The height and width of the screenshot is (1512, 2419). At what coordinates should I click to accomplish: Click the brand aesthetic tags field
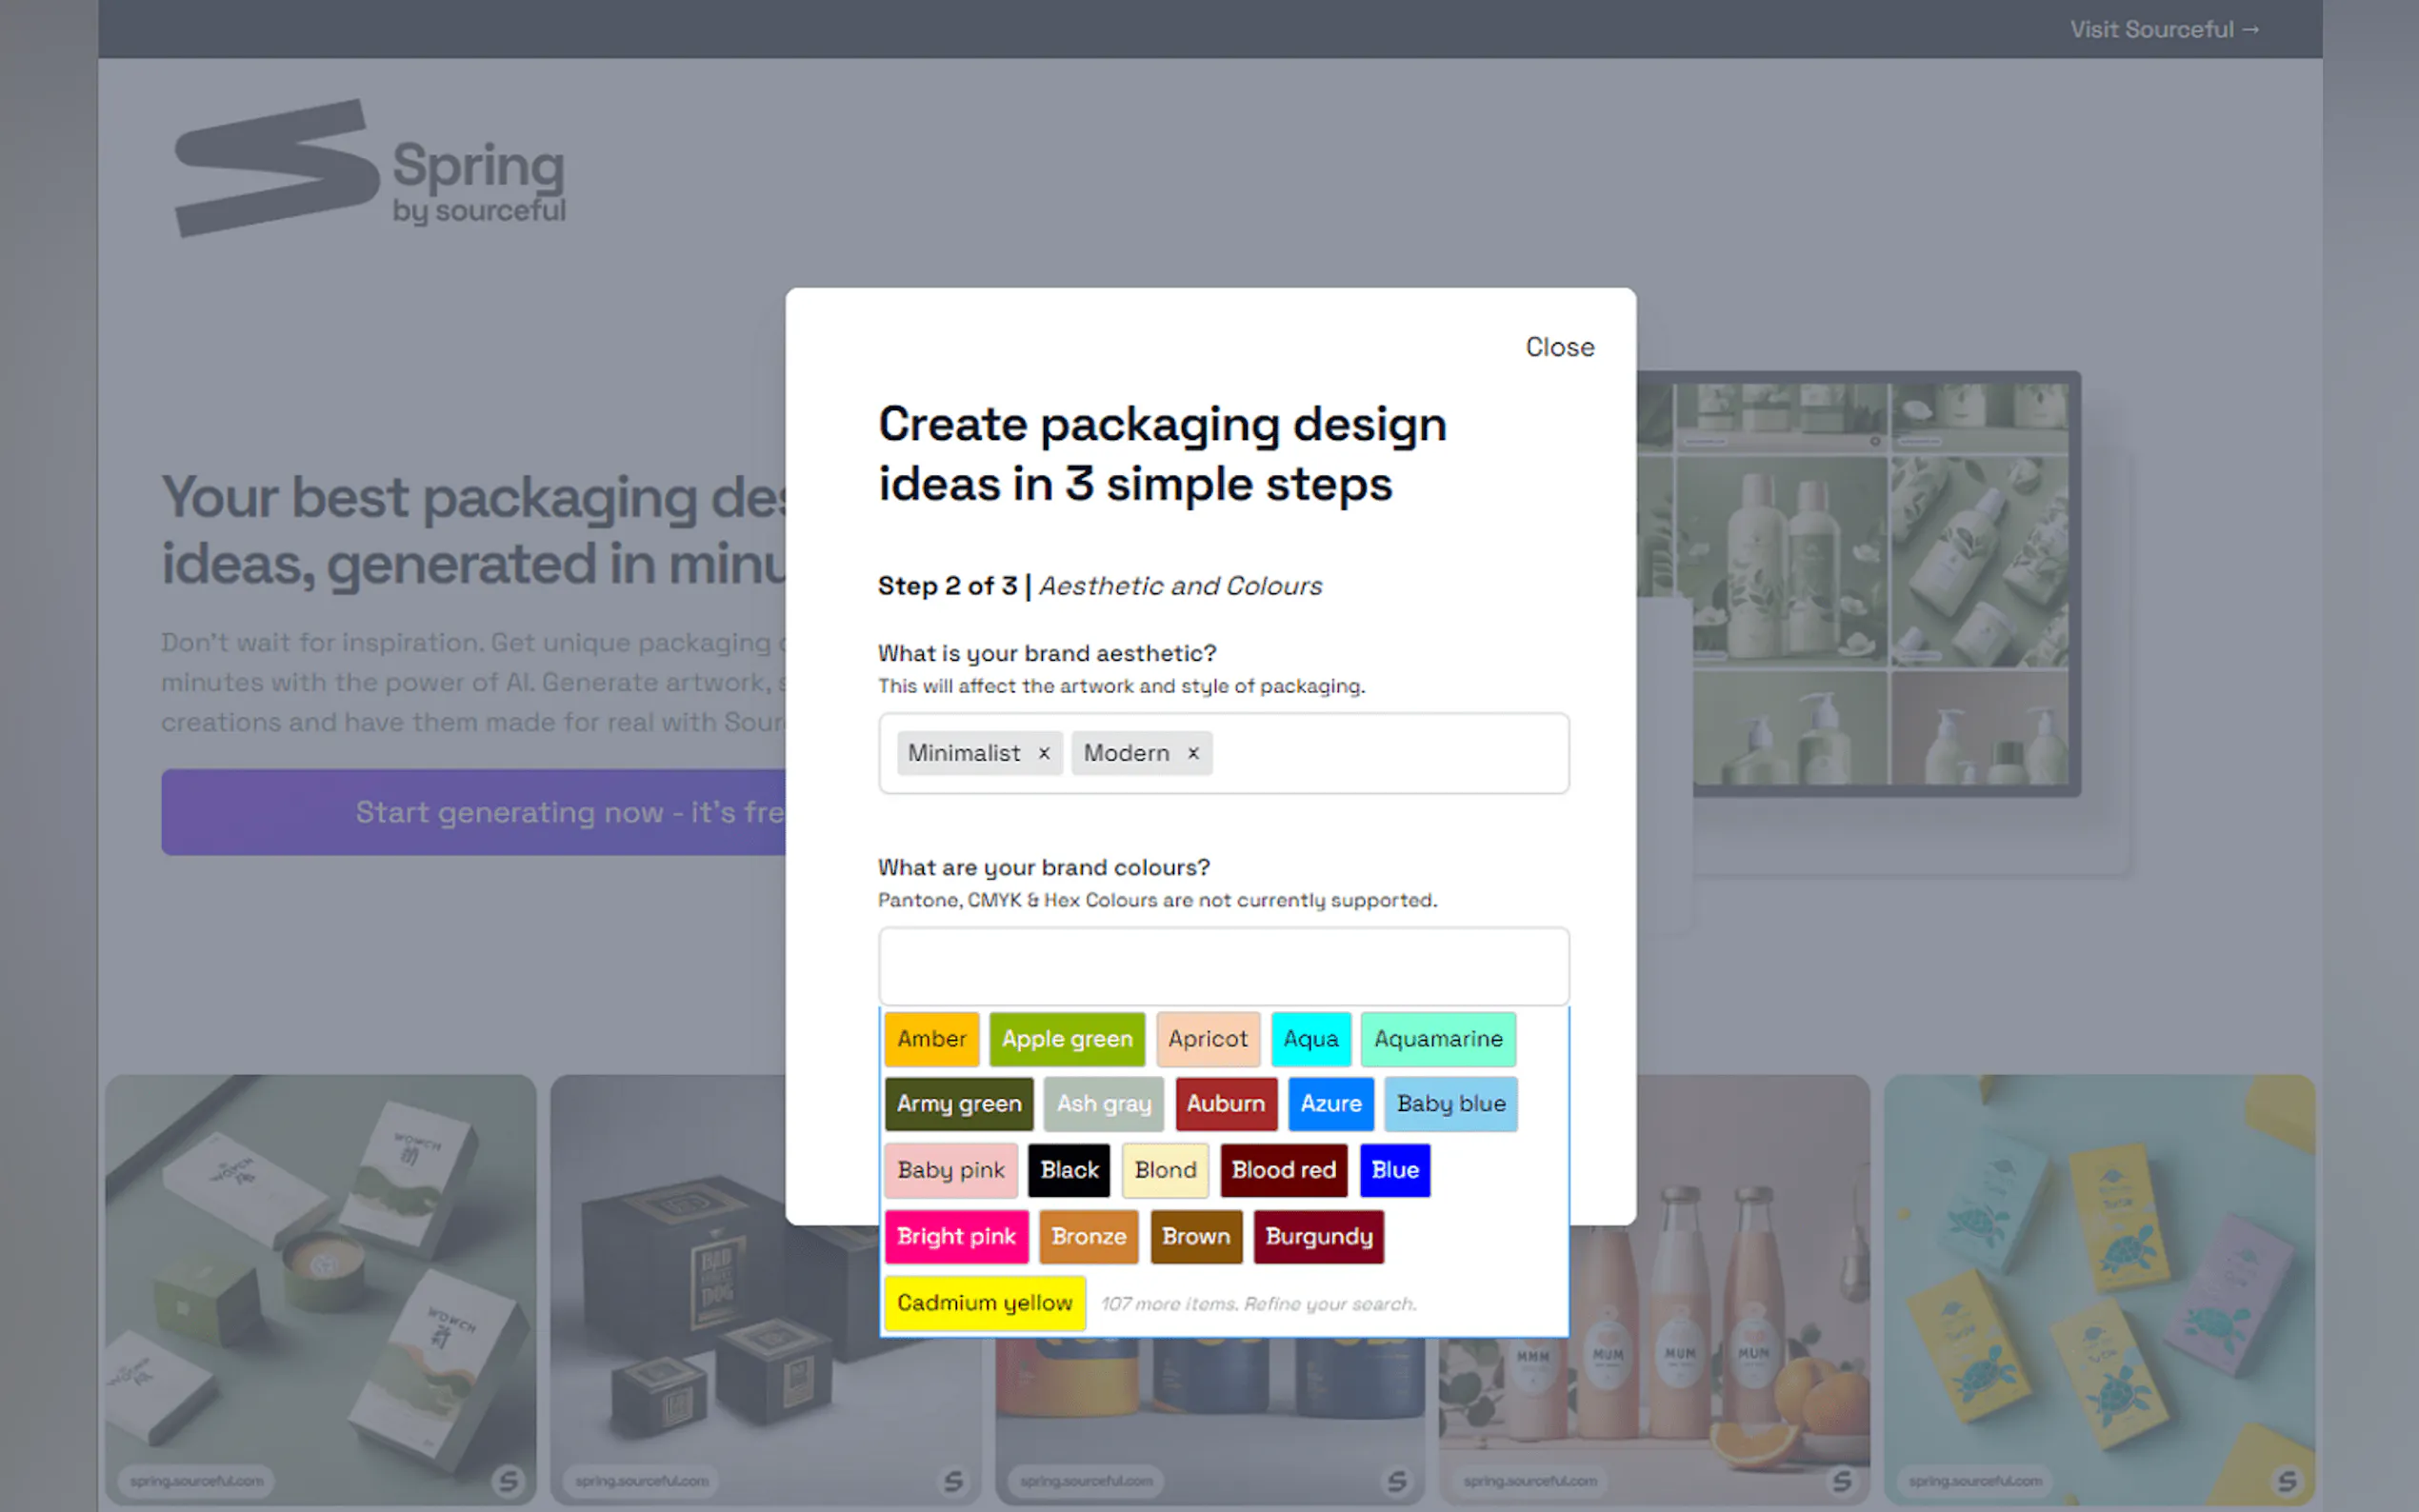point(1390,753)
